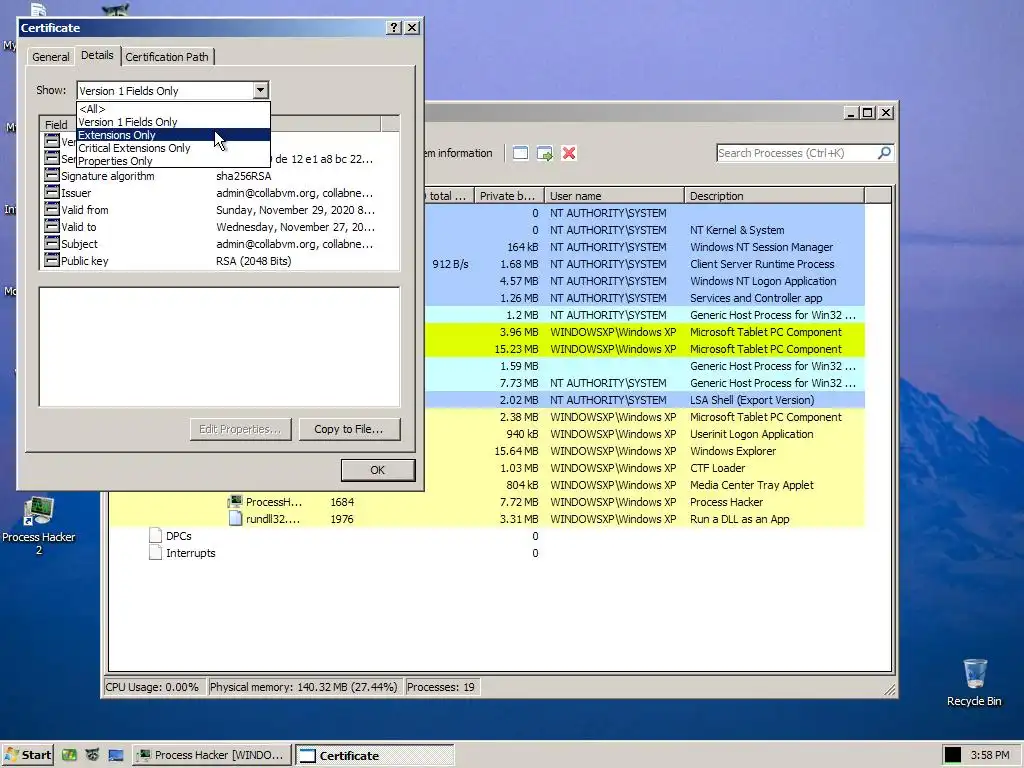
Task: Click first quick launch icon next to Start
Action: coord(69,755)
